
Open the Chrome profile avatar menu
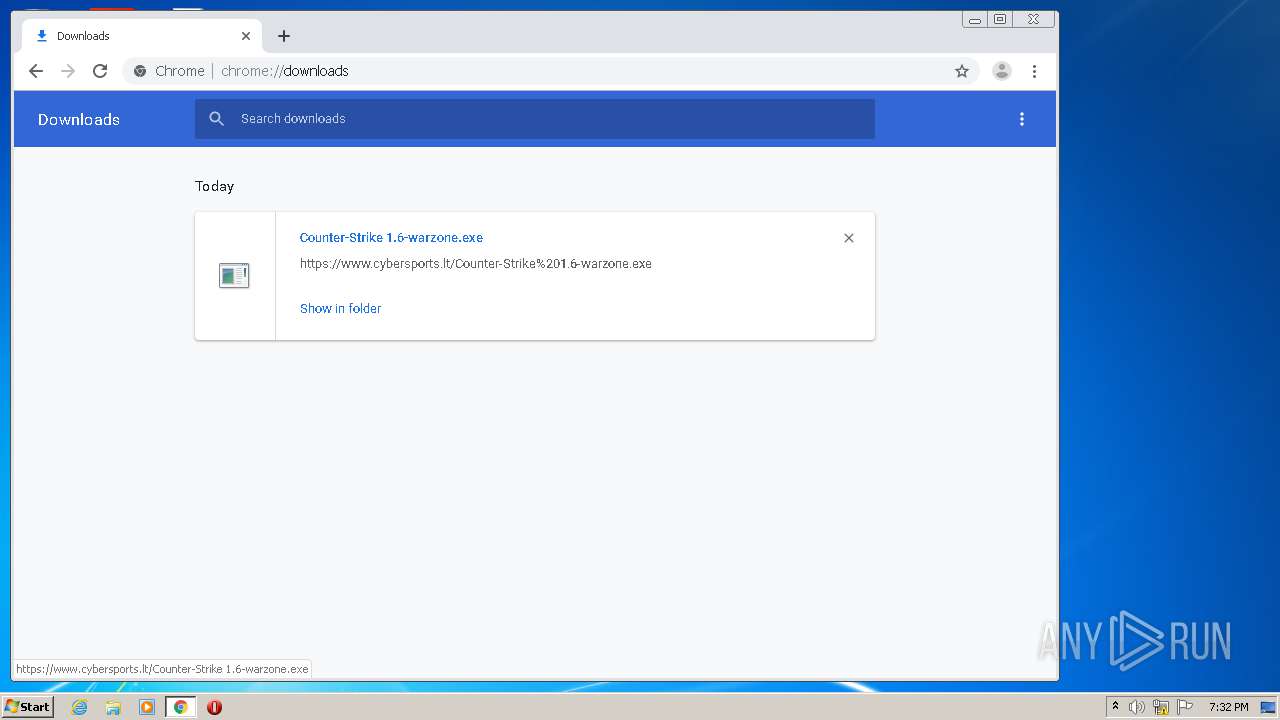(x=1002, y=71)
